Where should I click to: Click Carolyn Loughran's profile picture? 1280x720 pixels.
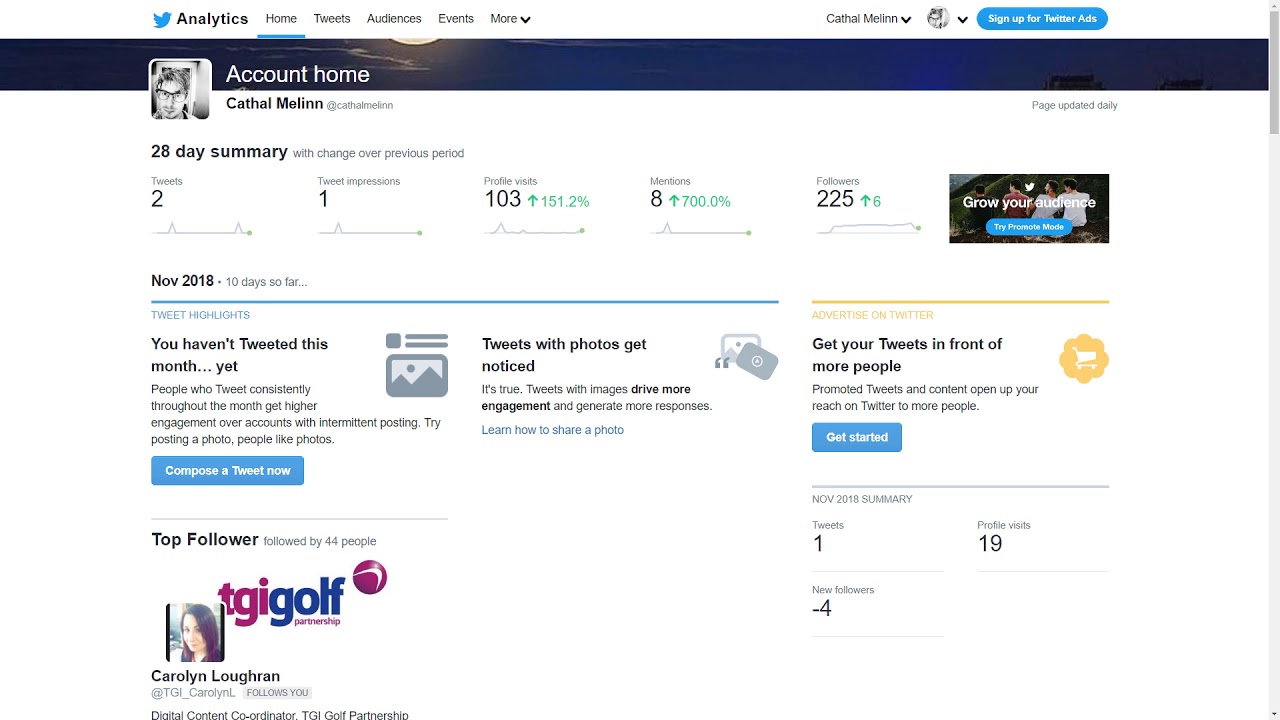click(195, 632)
